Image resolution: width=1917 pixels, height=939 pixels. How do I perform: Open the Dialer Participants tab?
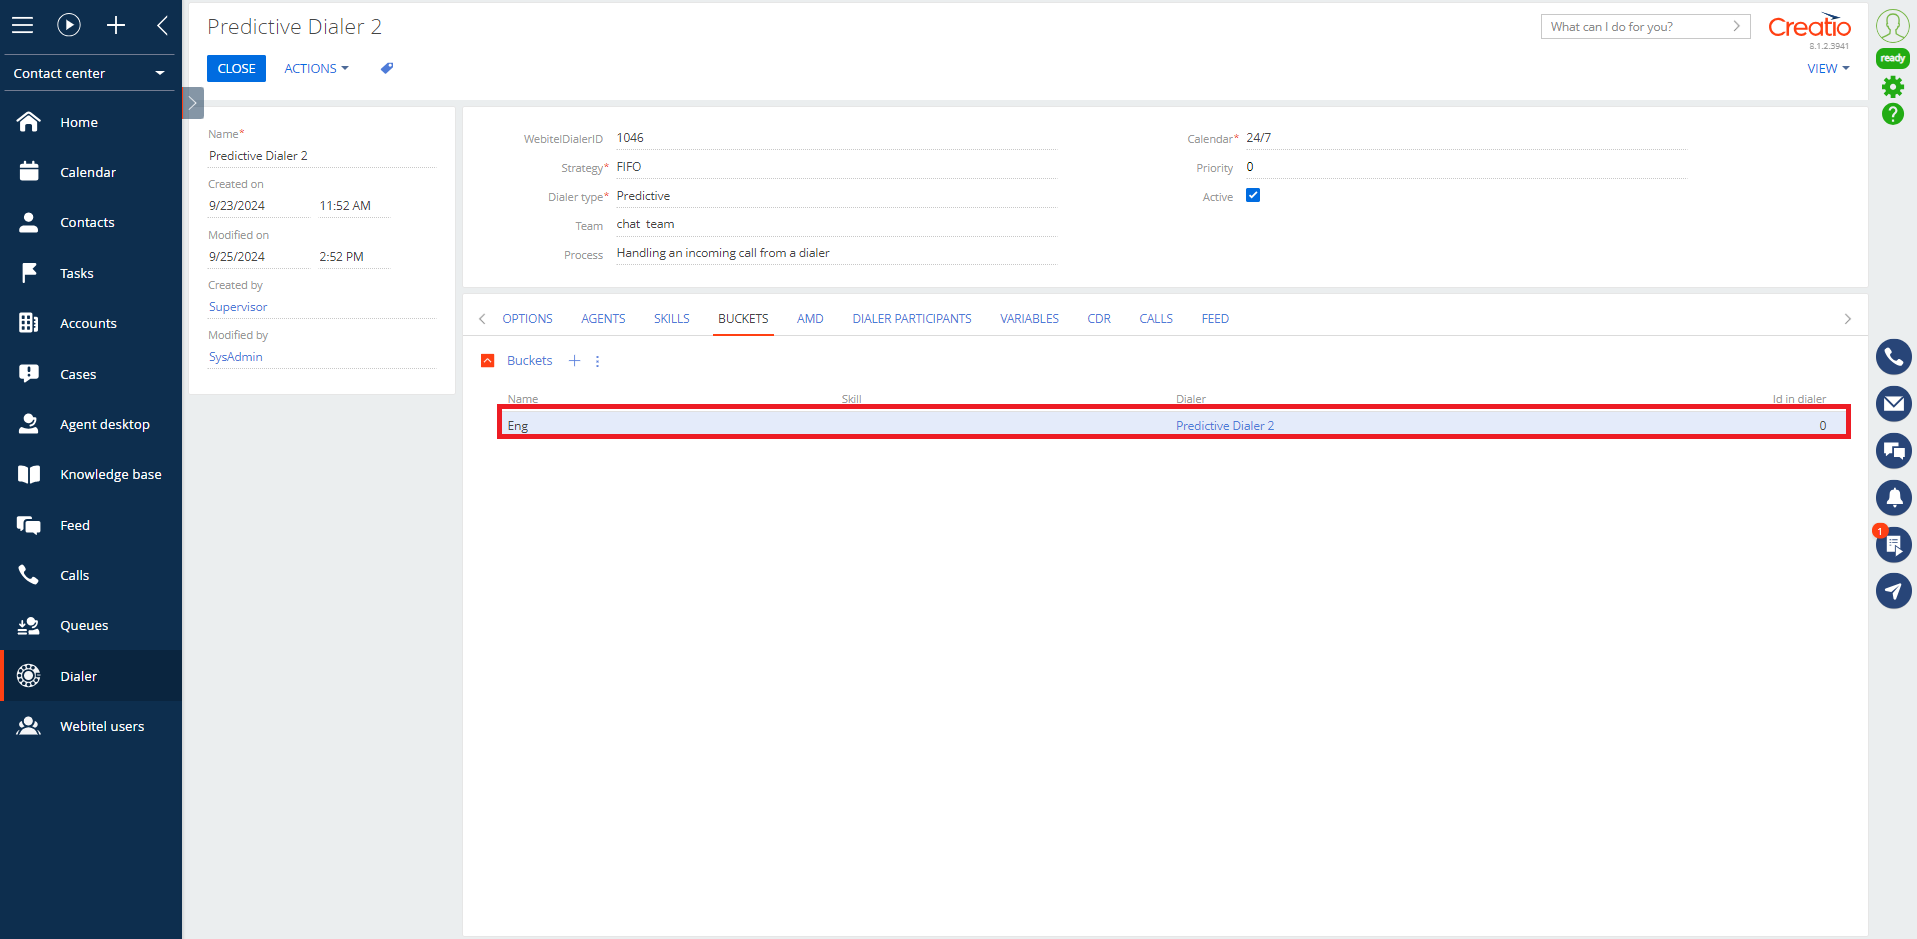[912, 319]
